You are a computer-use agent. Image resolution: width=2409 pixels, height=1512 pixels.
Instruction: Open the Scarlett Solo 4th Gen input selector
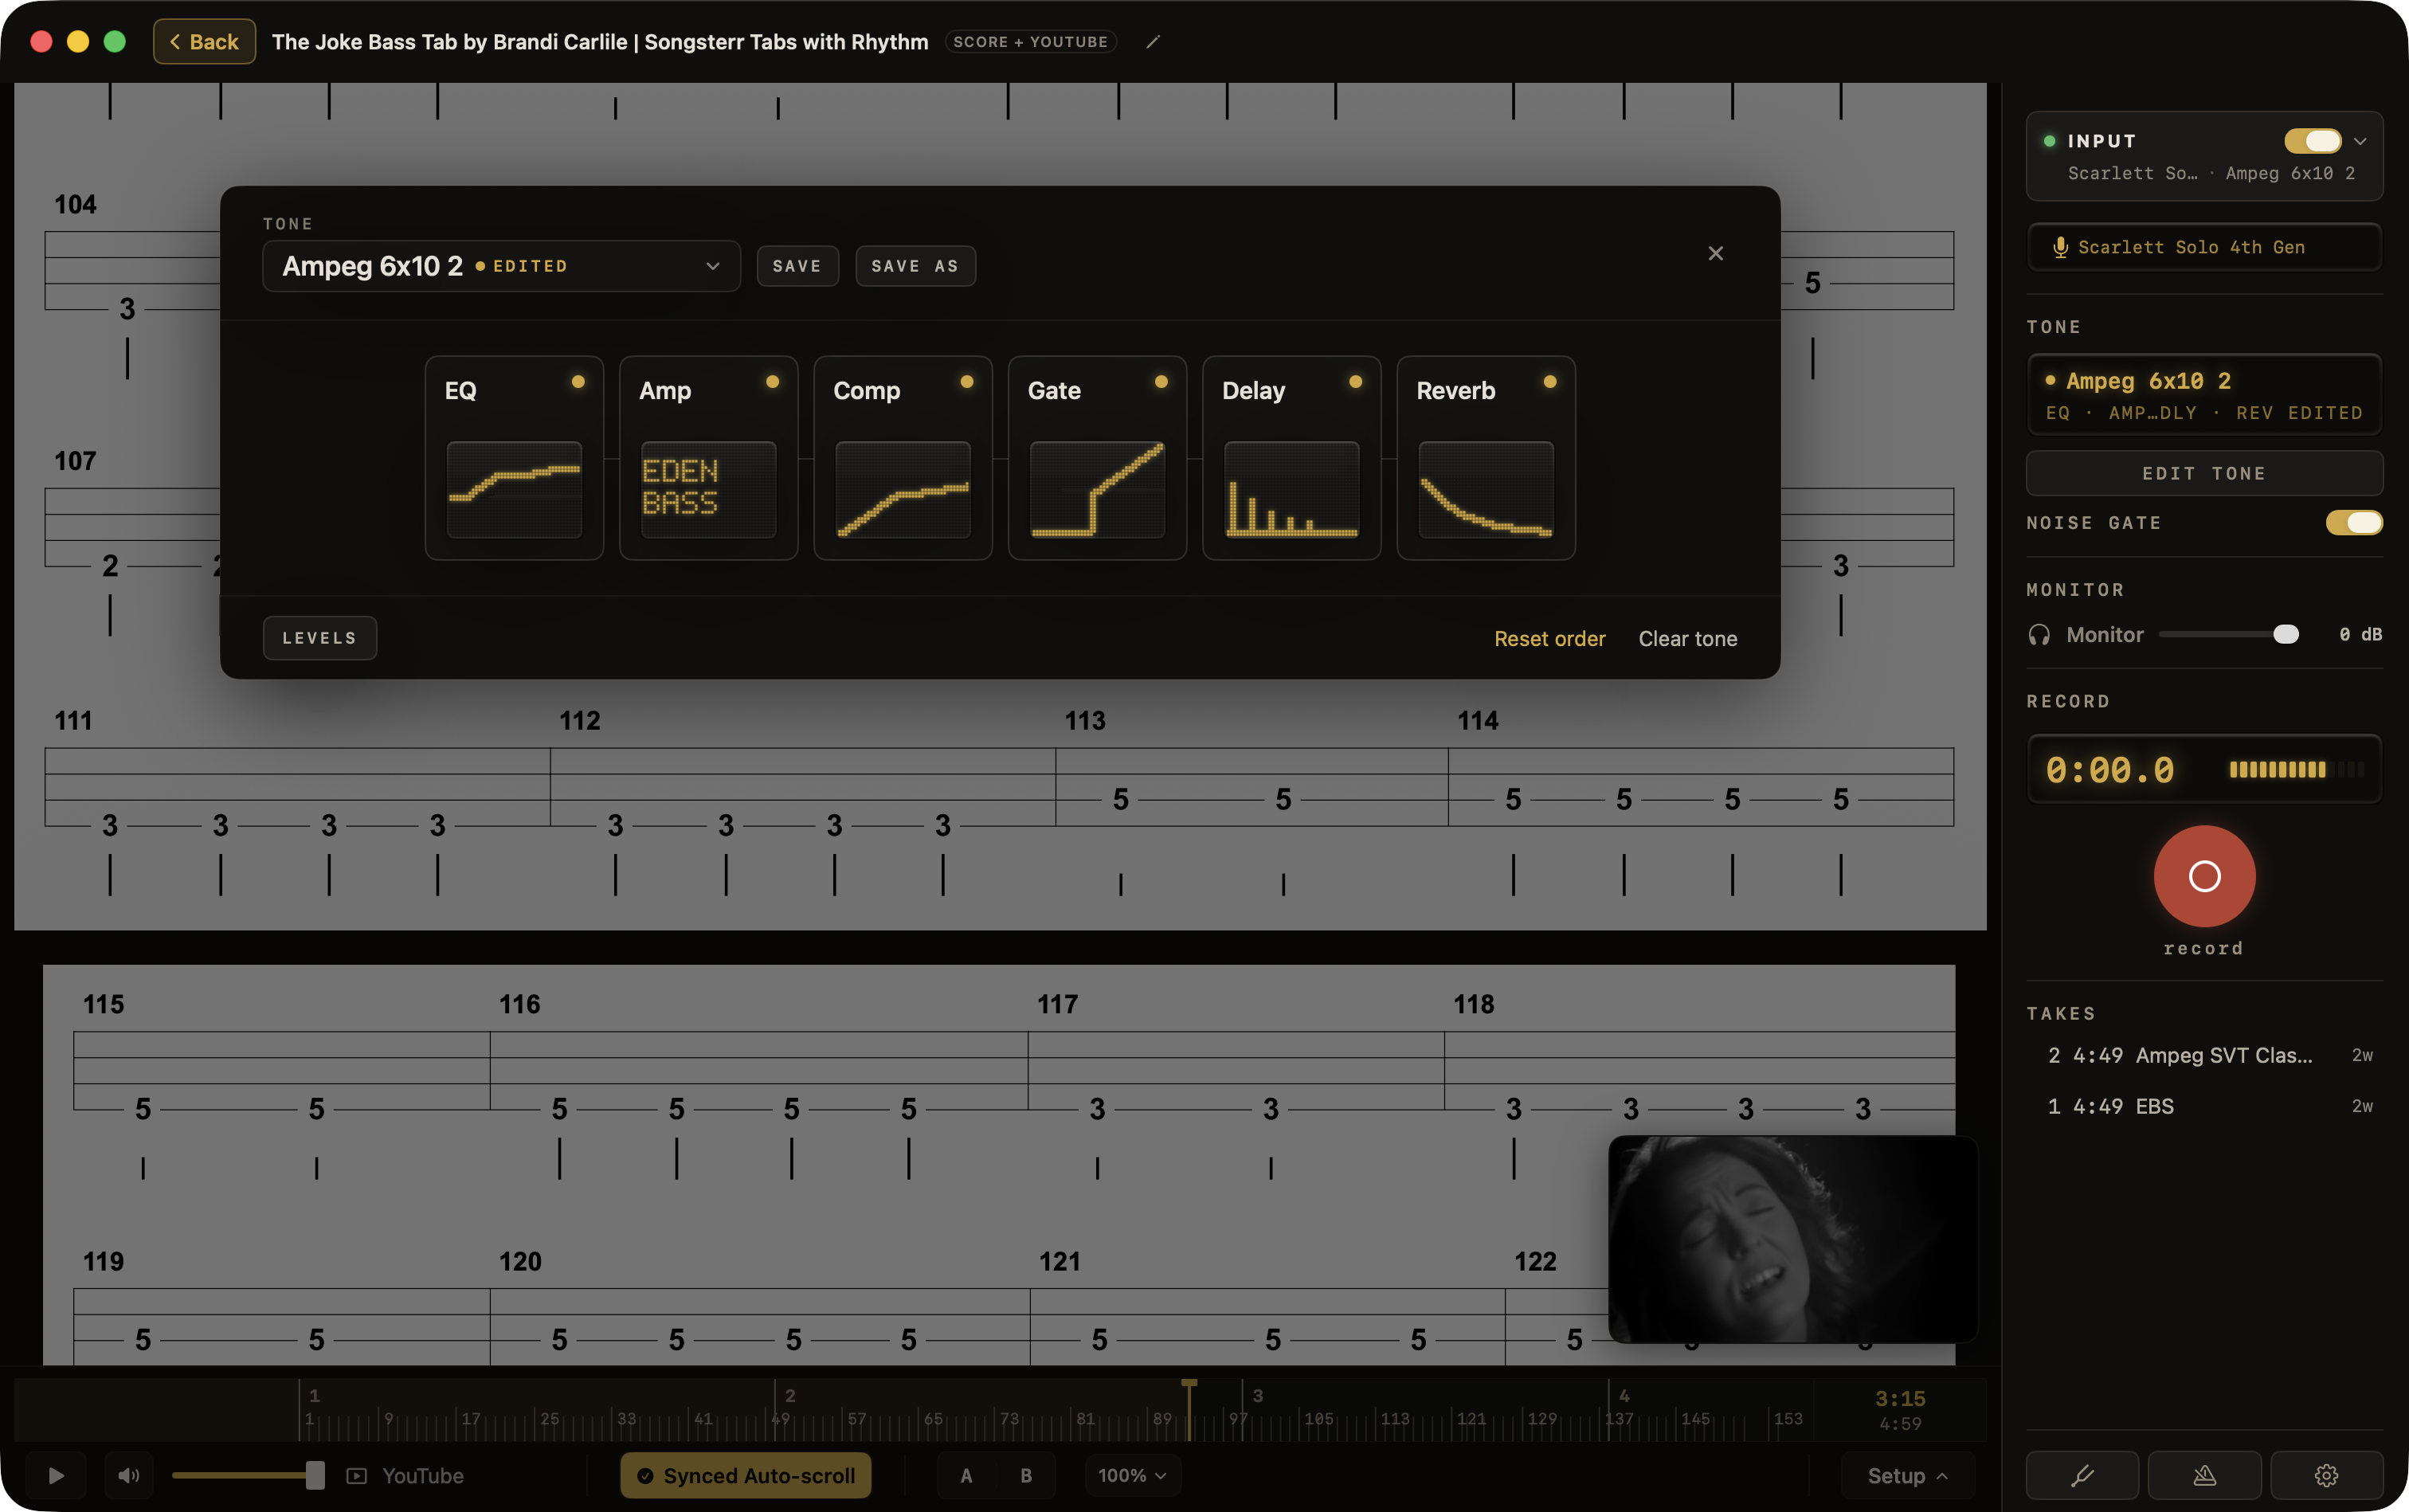point(2204,247)
